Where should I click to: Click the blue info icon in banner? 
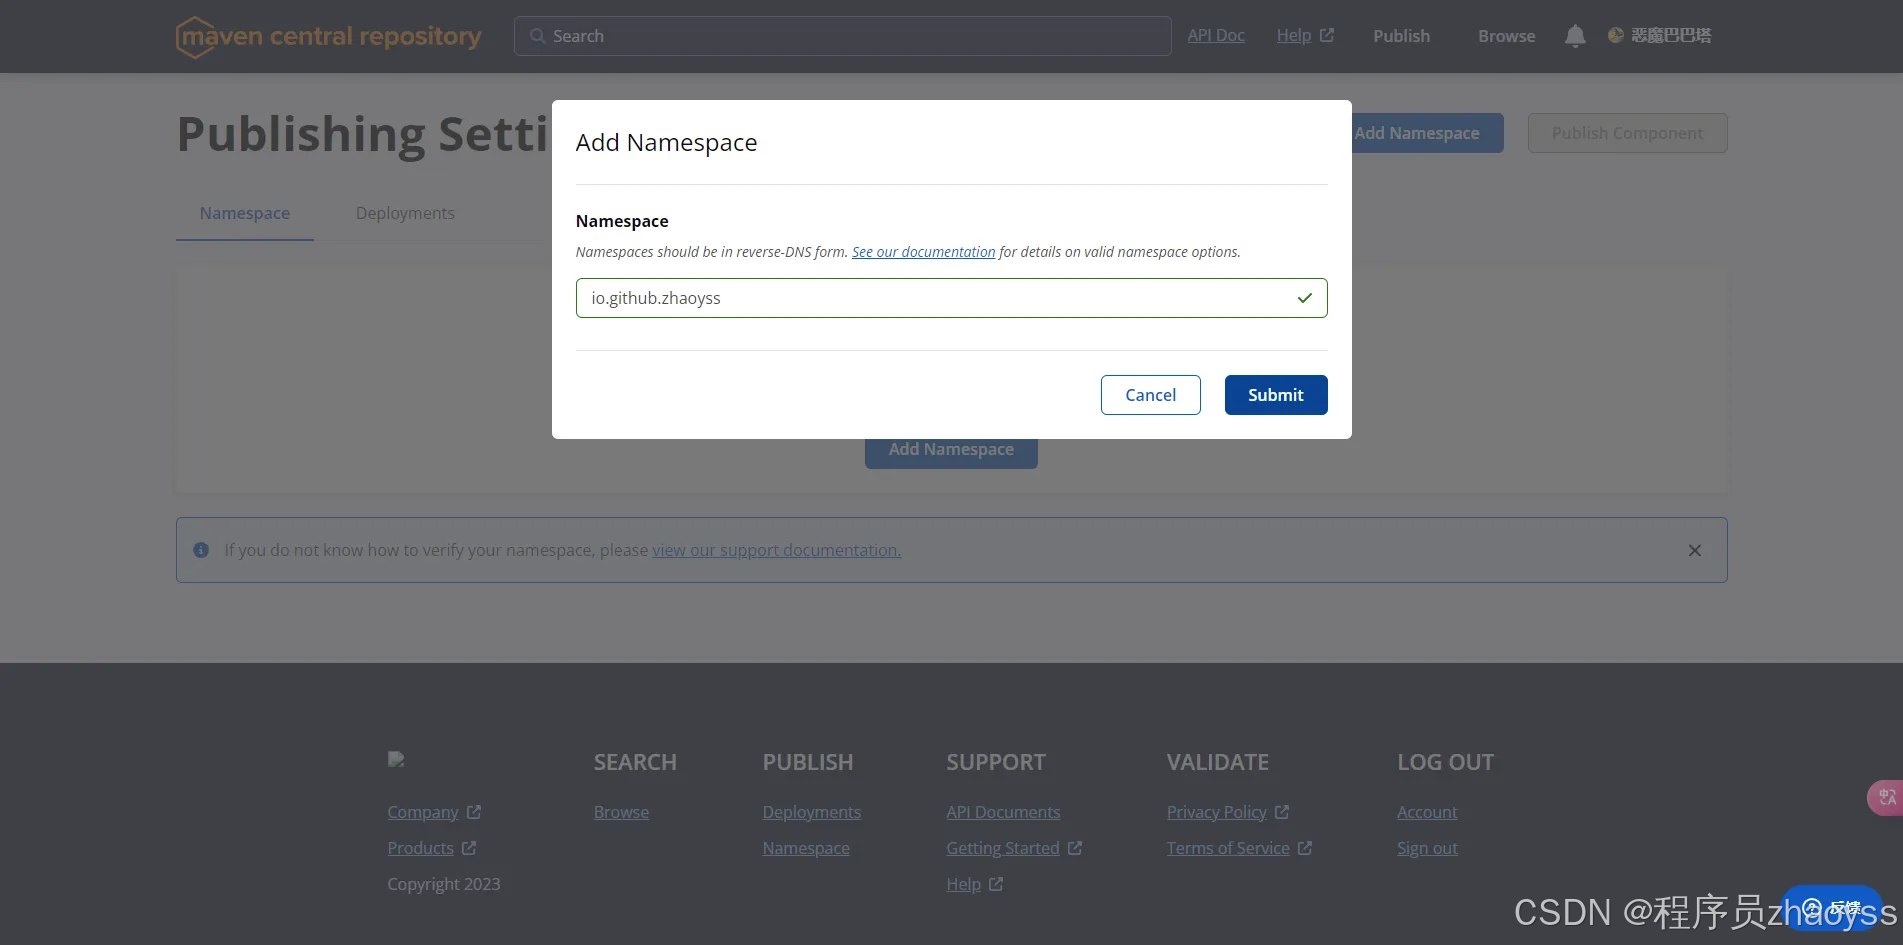tap(201, 550)
